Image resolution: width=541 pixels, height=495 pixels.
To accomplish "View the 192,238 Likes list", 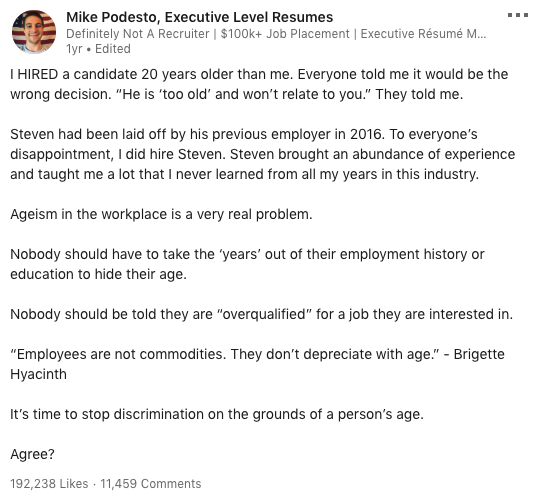I will pos(49,484).
